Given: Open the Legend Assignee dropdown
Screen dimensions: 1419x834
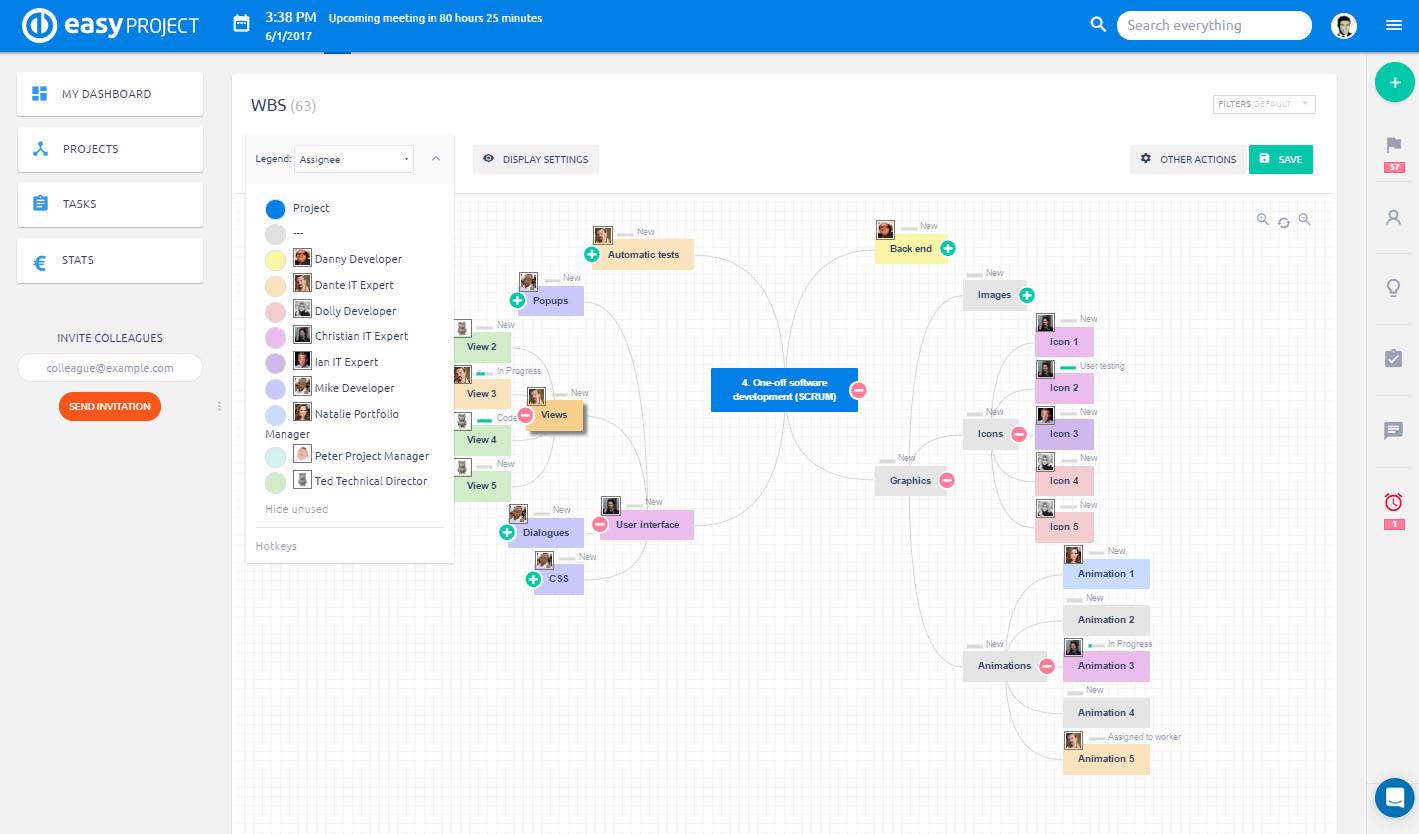Looking at the screenshot, I should coord(354,159).
